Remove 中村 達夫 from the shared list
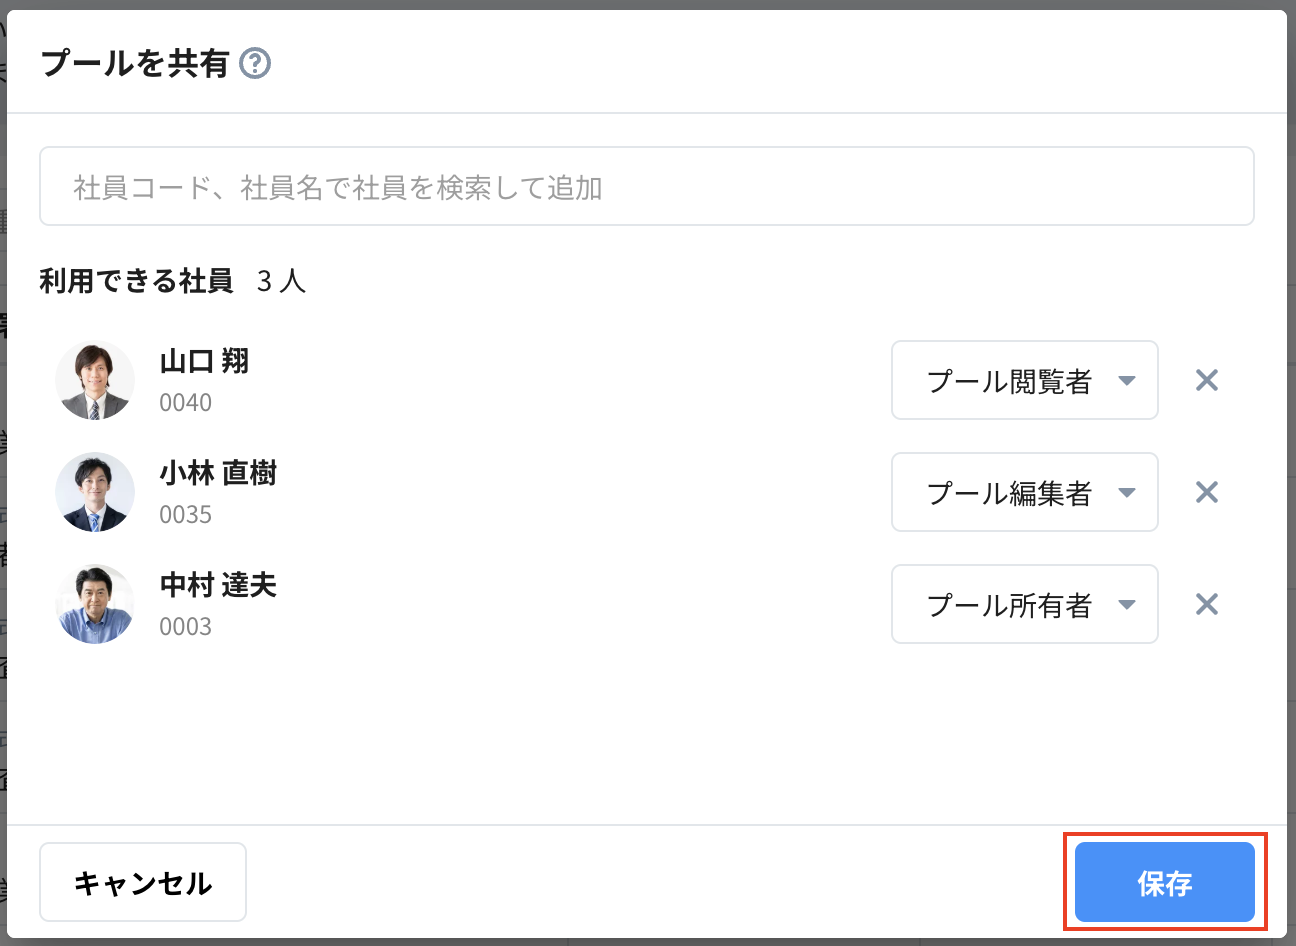Screen dimensions: 1296x946 tap(1207, 604)
